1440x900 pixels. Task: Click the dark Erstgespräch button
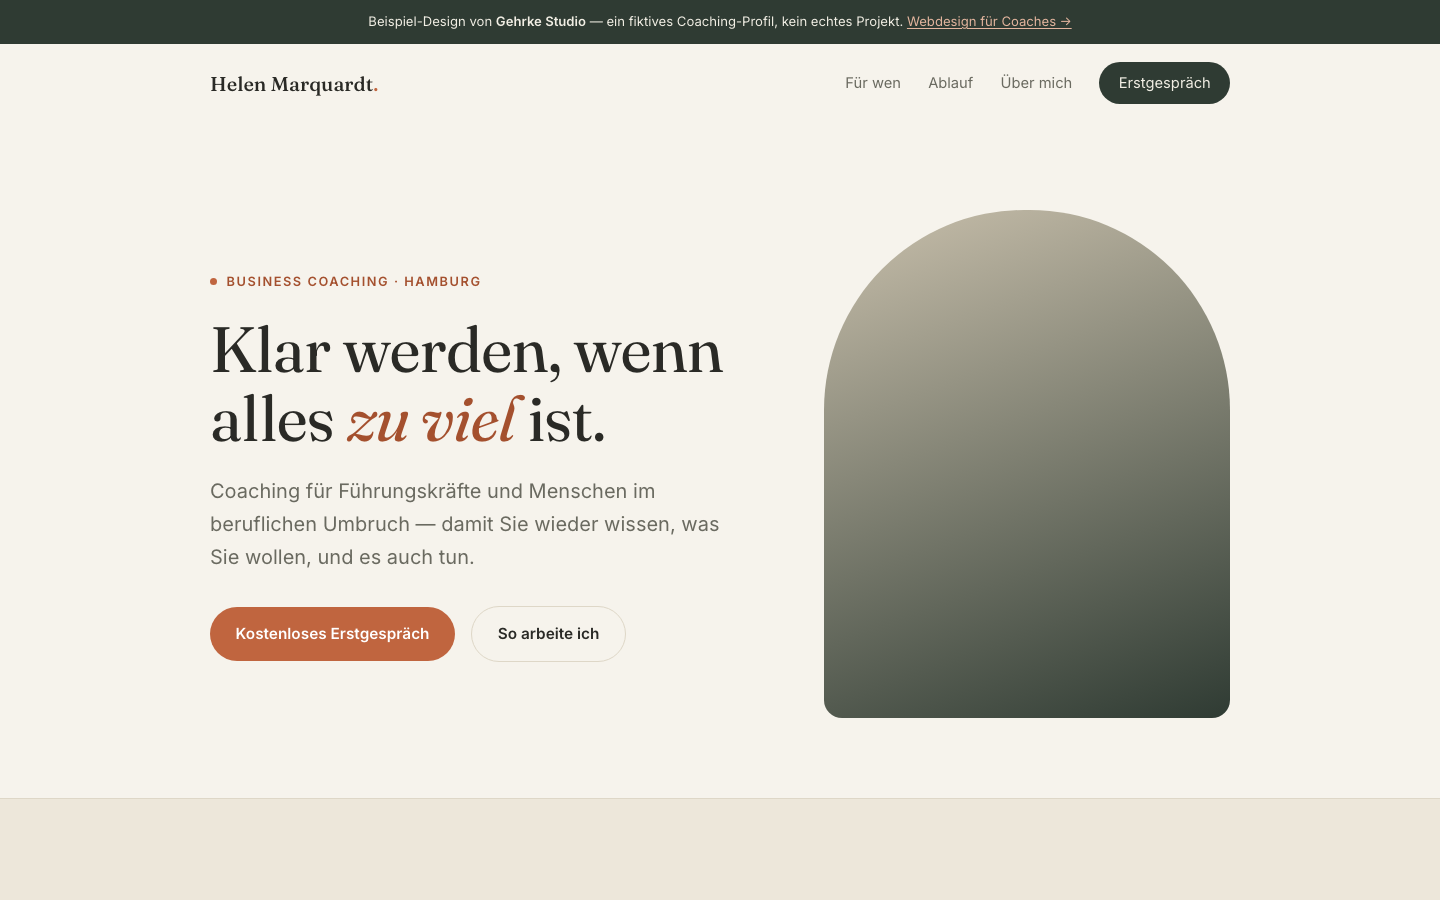click(x=1164, y=83)
